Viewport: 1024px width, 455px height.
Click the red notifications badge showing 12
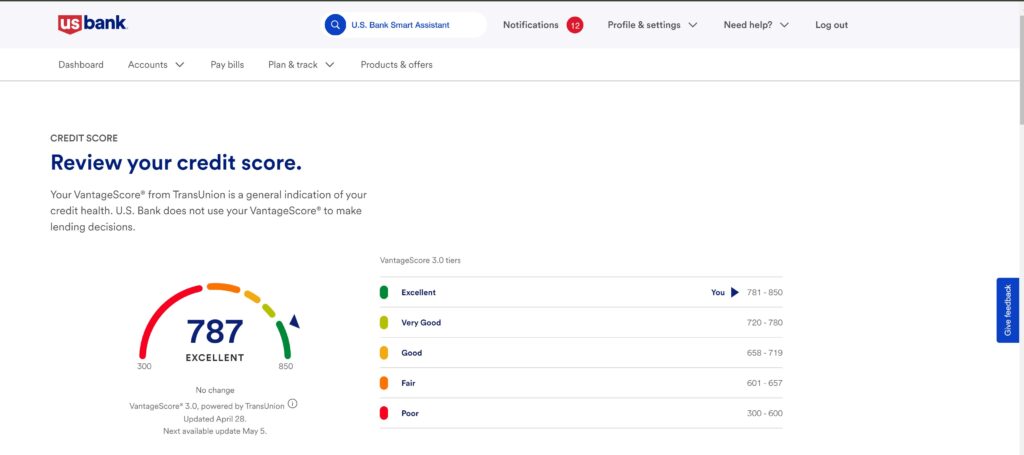click(x=575, y=25)
